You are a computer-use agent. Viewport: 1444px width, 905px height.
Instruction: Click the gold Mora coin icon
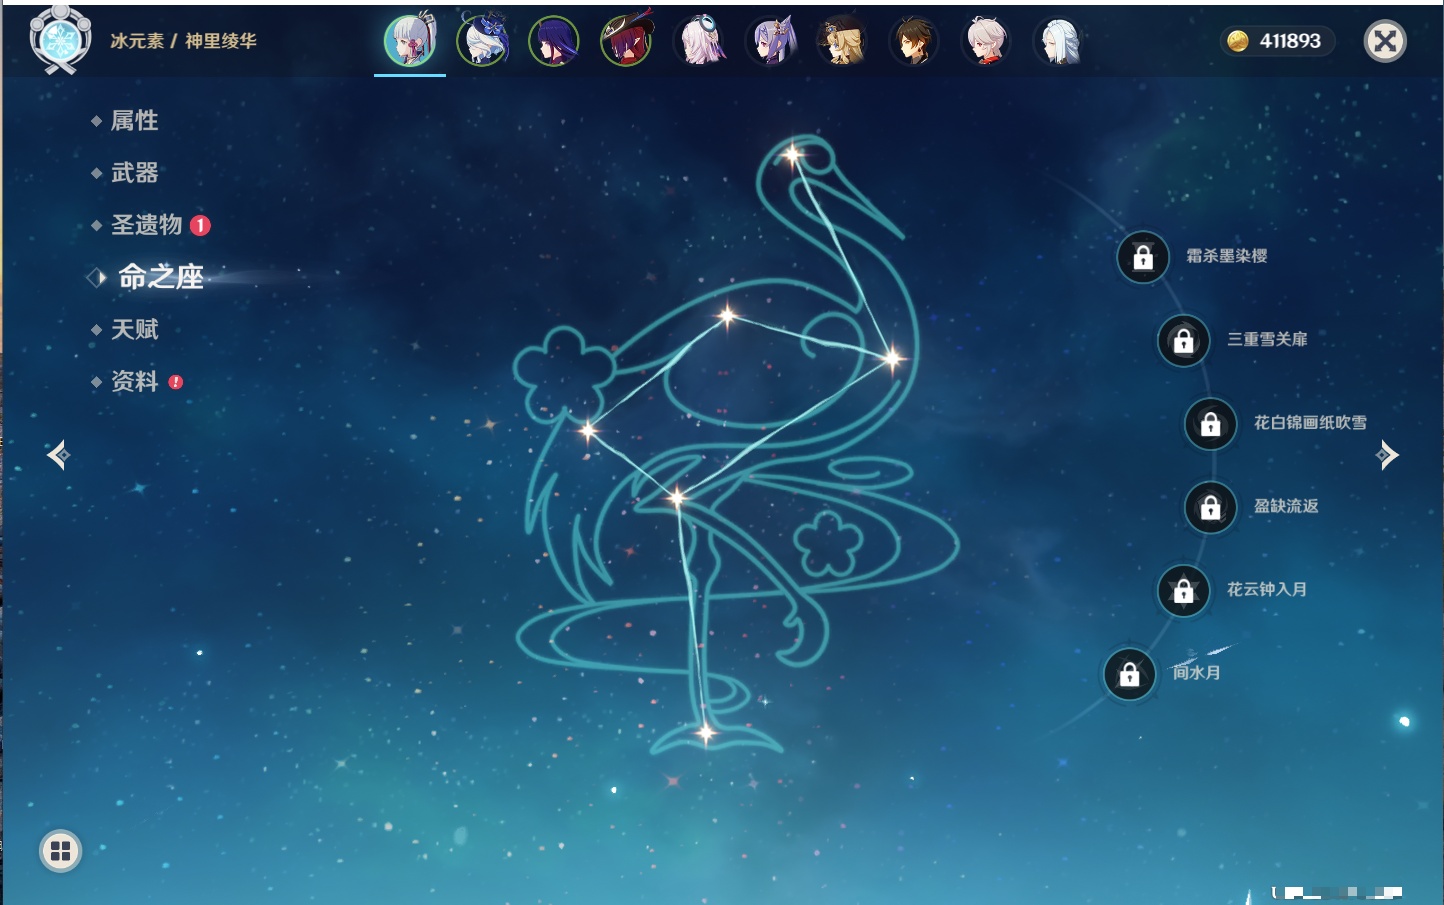[x=1238, y=41]
